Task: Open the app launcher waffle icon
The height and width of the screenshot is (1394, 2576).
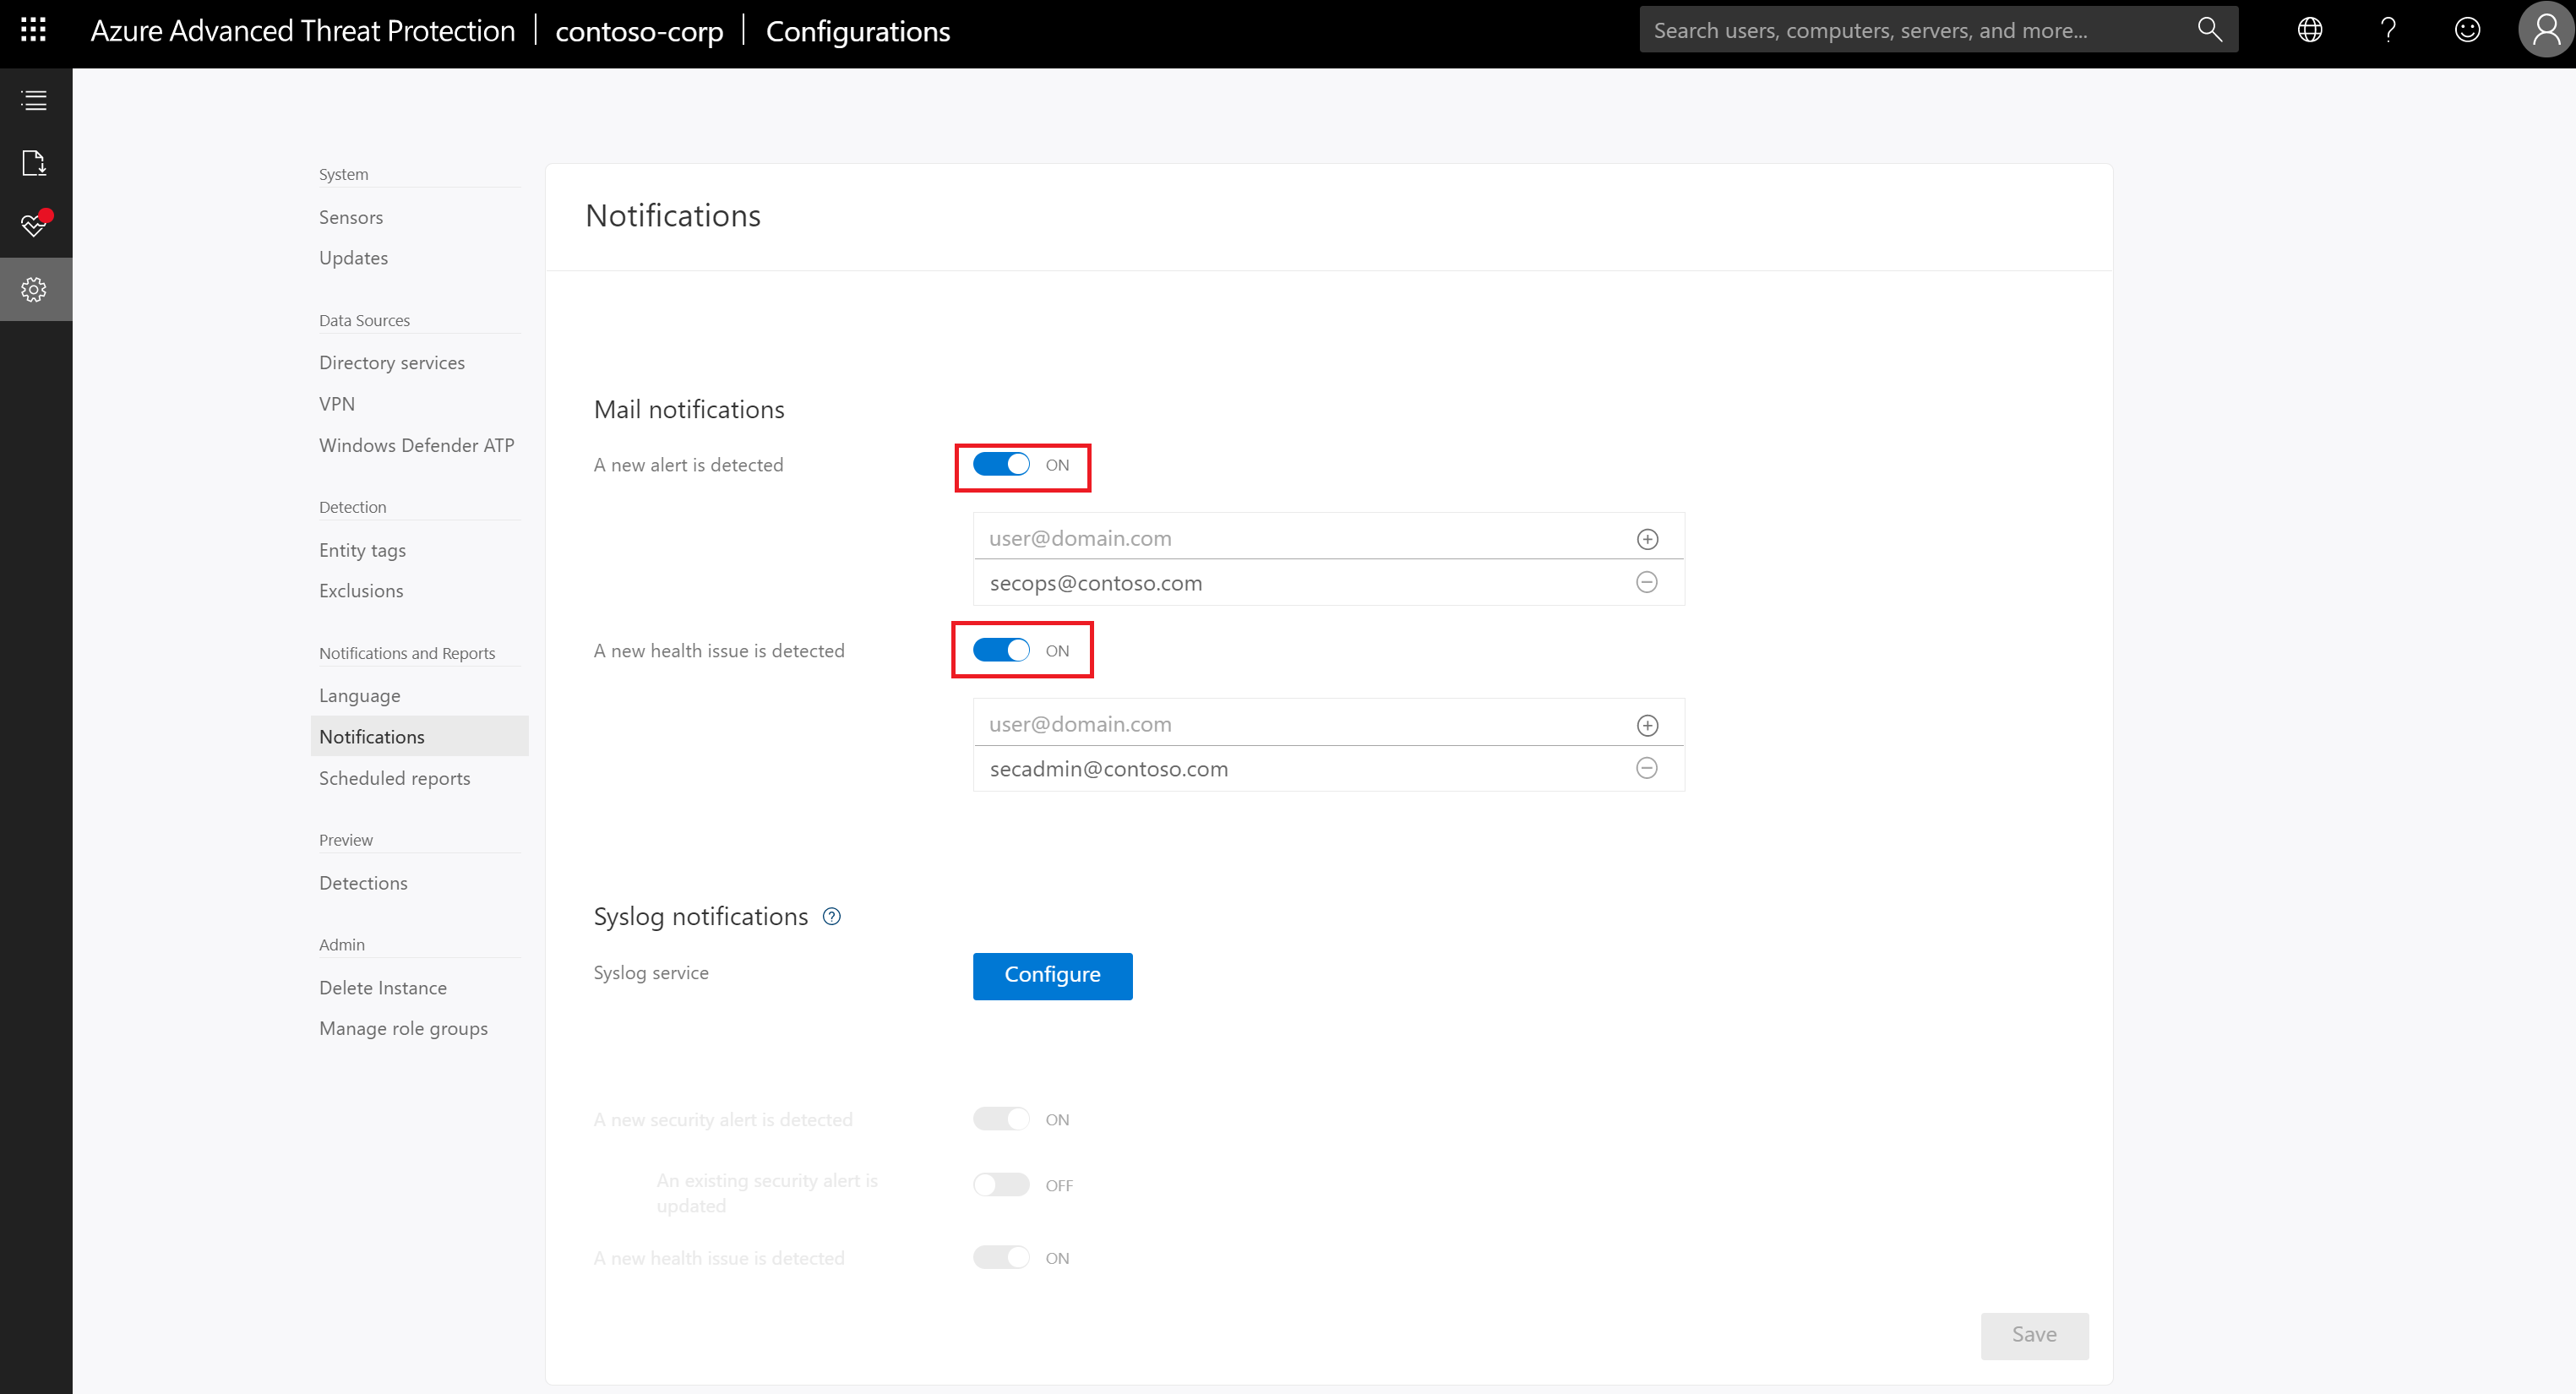Action: pyautogui.click(x=33, y=29)
